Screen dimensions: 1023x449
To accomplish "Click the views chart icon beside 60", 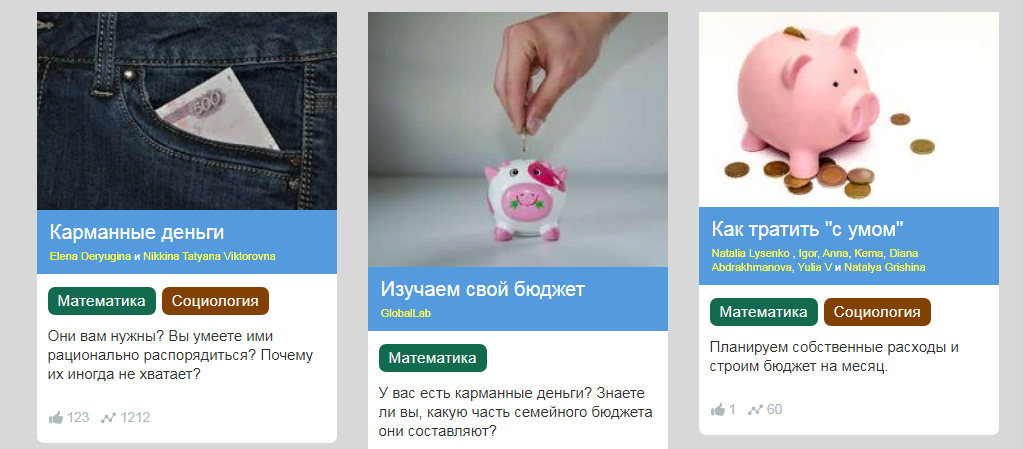I will tap(756, 410).
